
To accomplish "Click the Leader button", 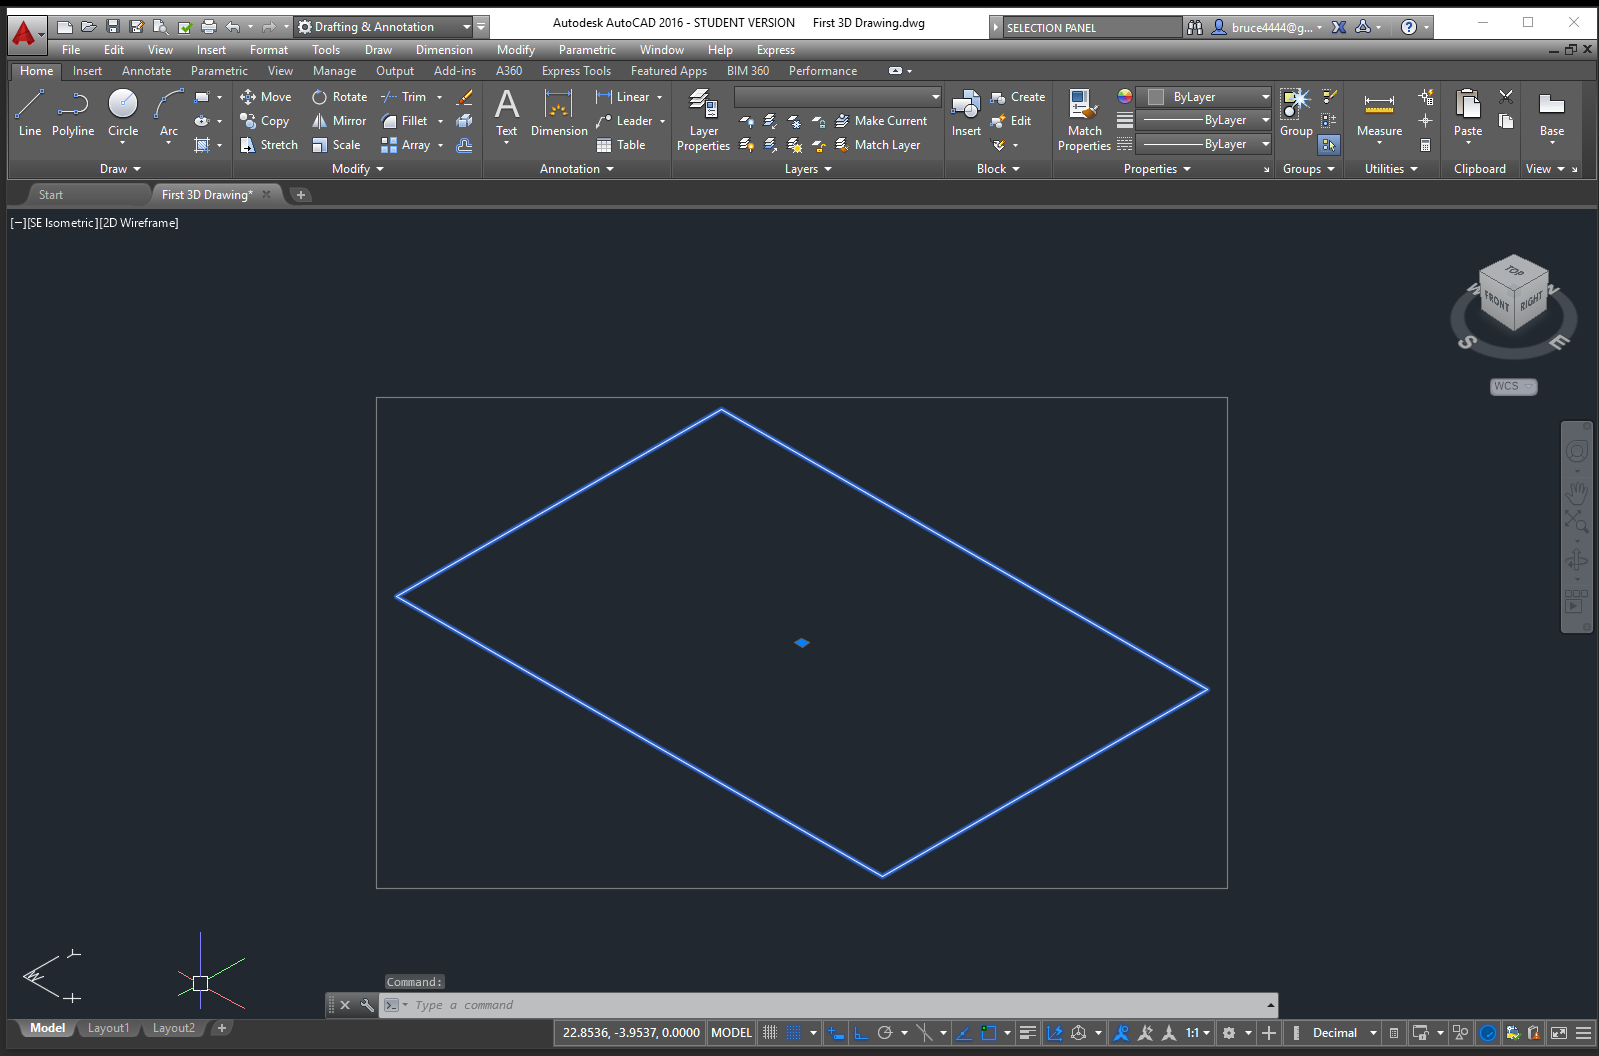I will point(624,121).
